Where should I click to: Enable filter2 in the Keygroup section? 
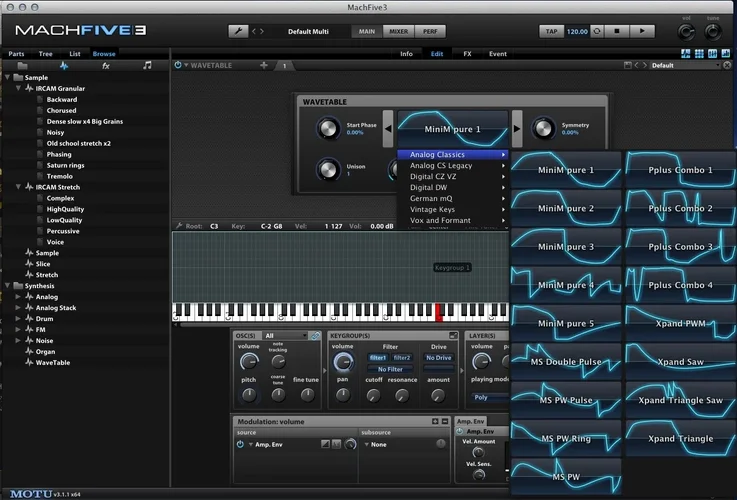(402, 357)
